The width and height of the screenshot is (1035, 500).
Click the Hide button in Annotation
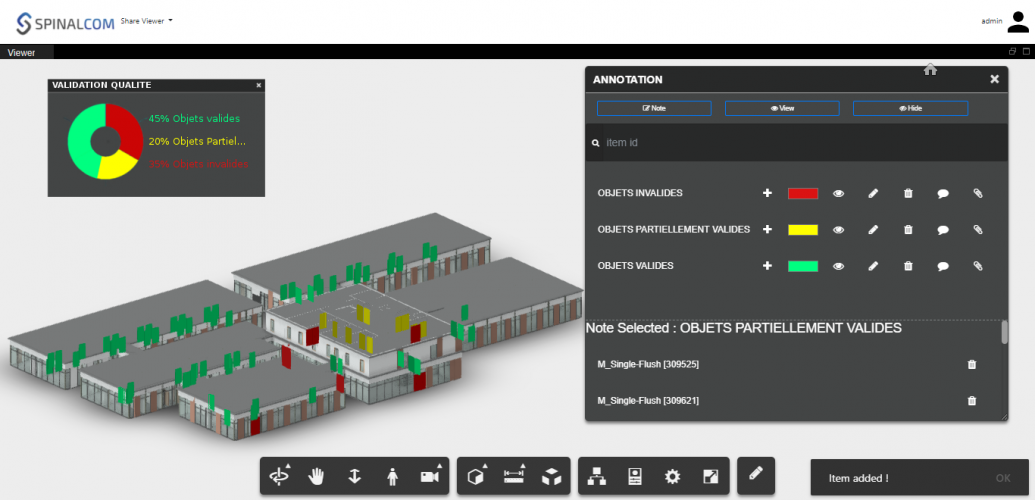910,108
